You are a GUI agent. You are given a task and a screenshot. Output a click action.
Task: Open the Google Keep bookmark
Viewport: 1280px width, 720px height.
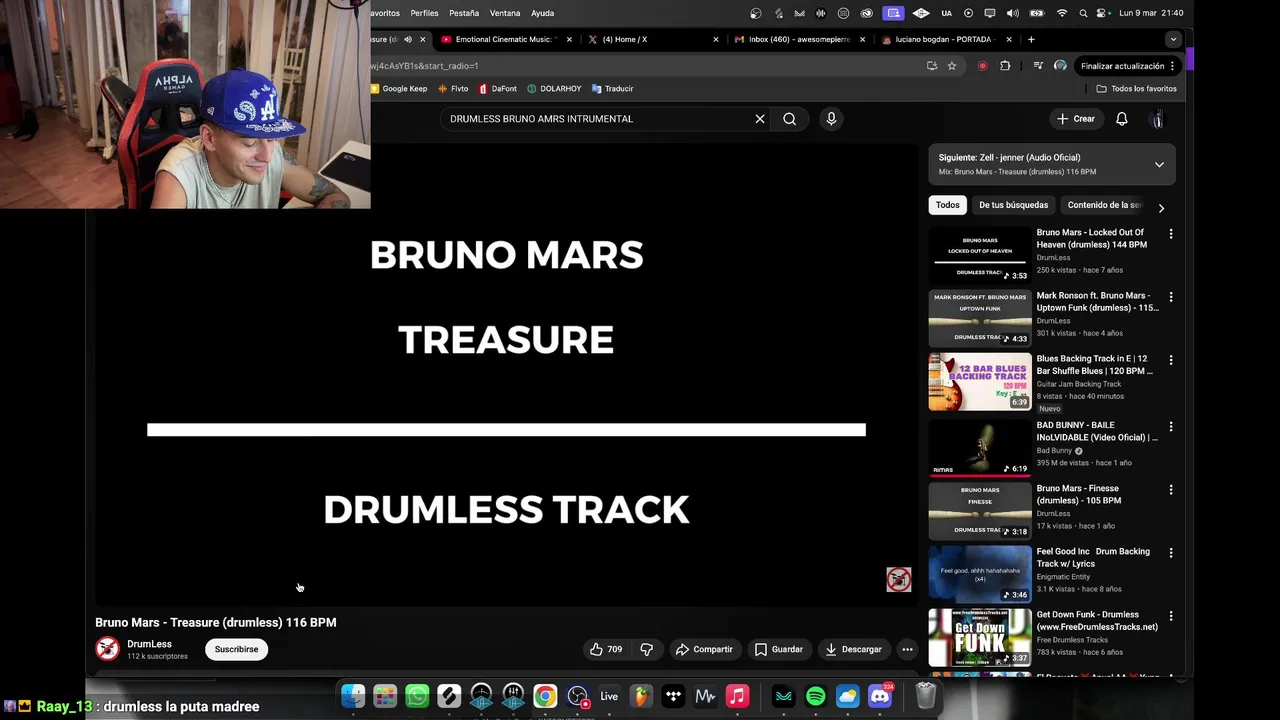point(398,89)
